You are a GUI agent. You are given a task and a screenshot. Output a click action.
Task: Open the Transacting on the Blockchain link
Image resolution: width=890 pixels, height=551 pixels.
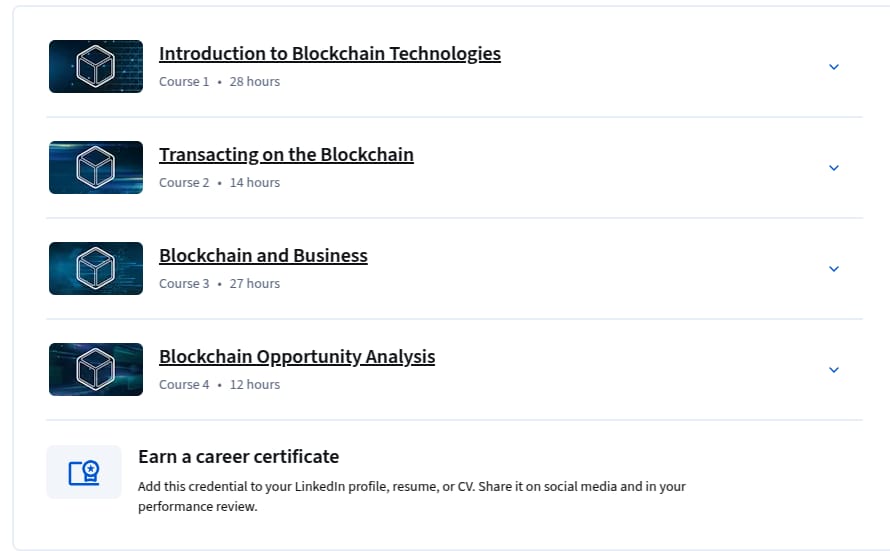point(286,154)
